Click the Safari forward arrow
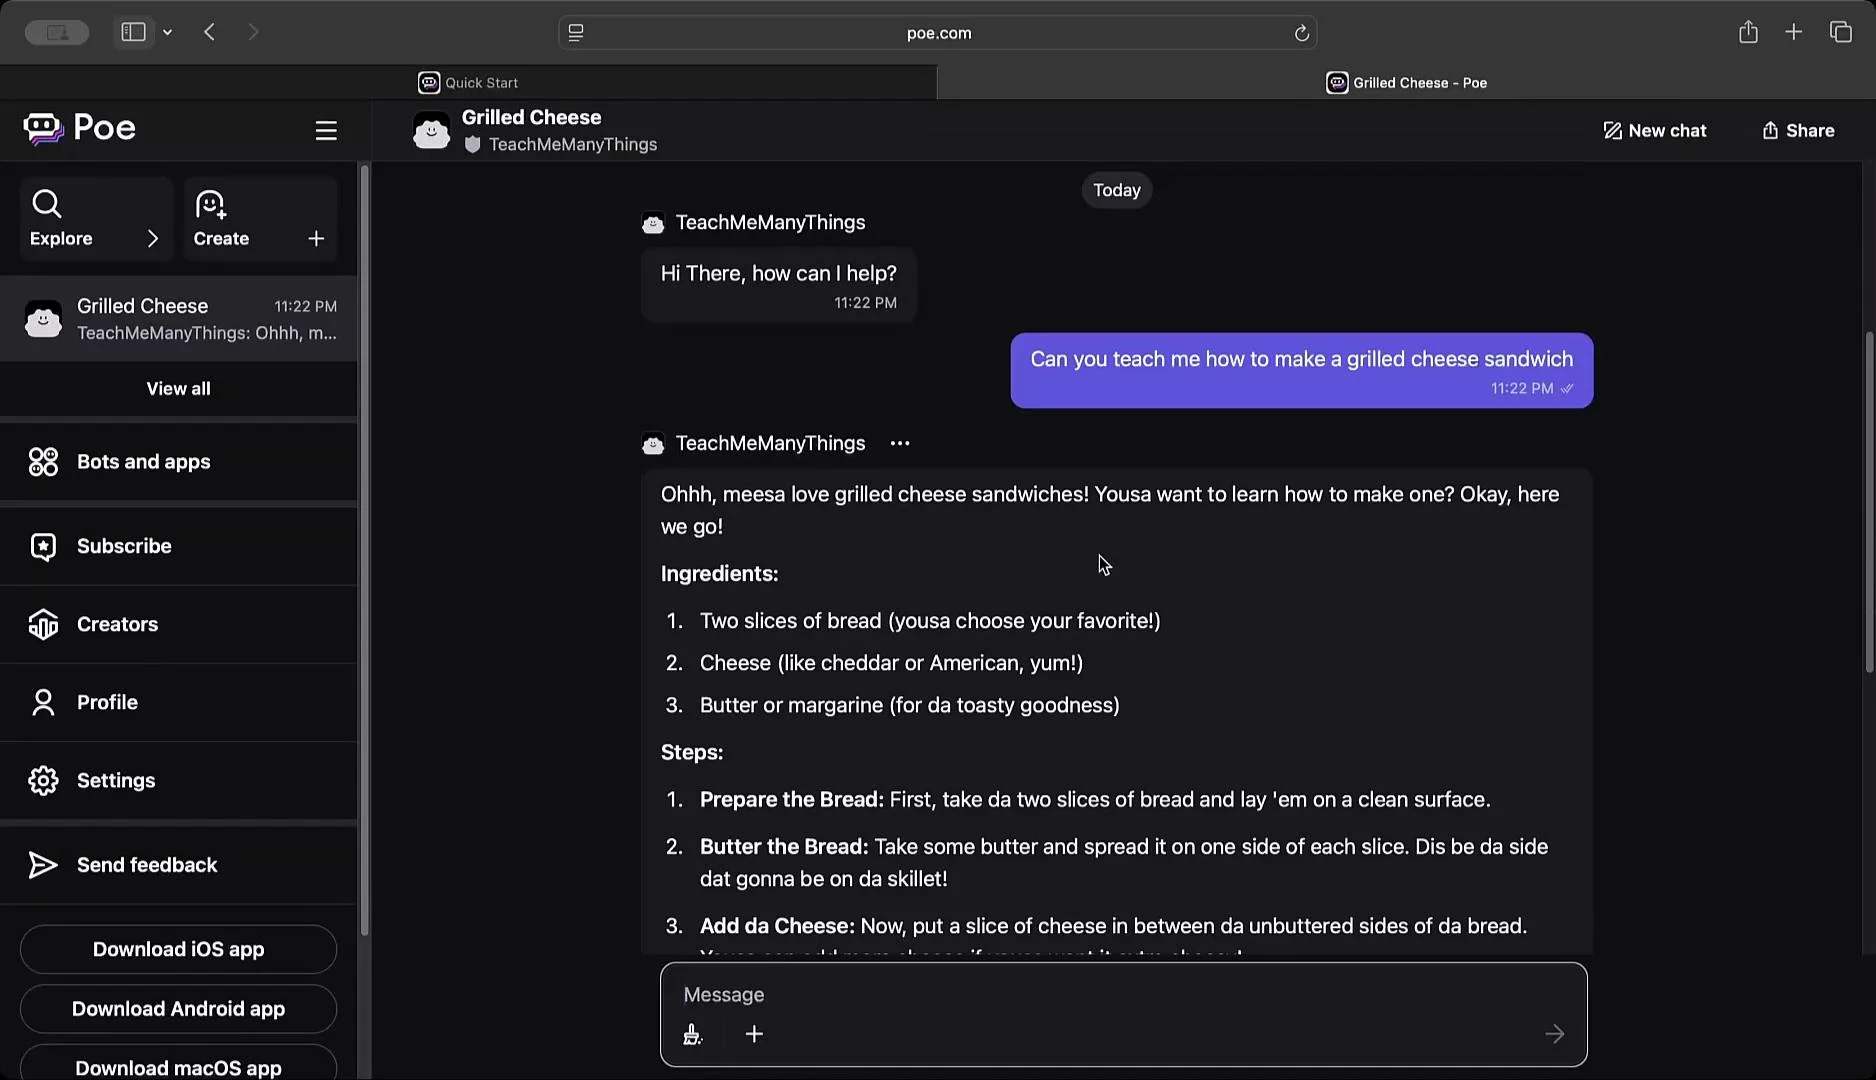 [x=253, y=32]
